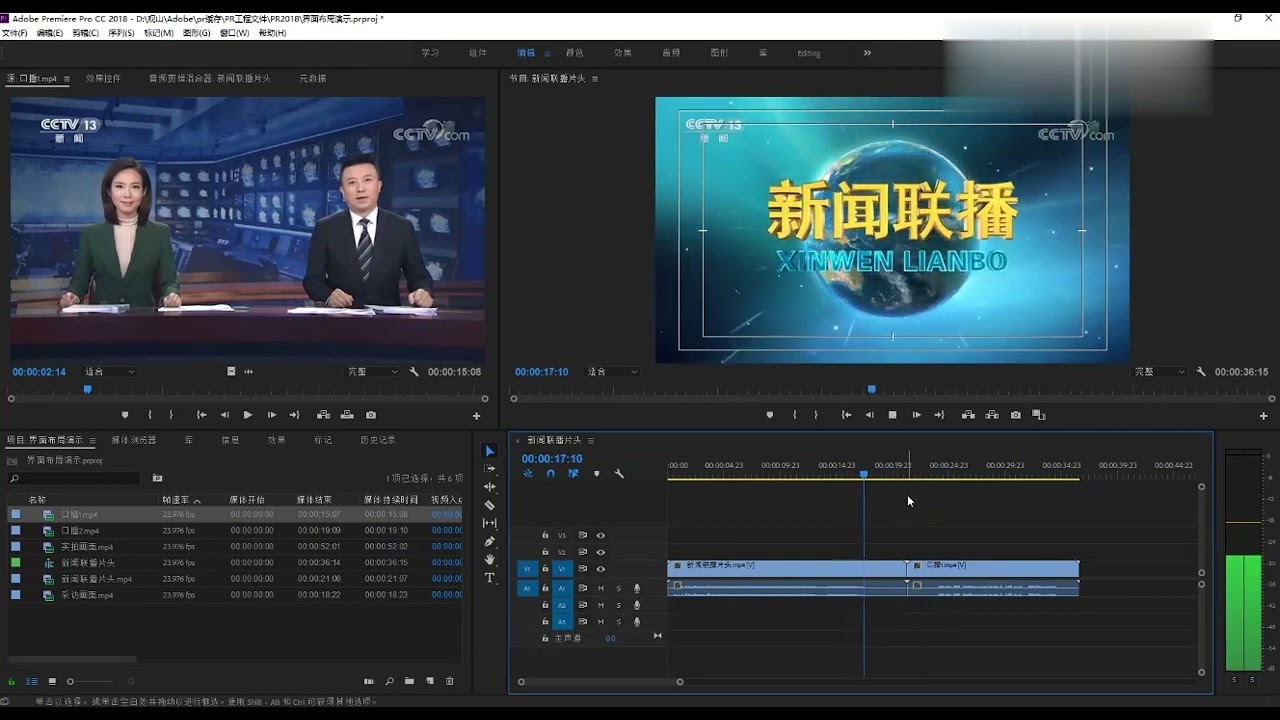Step forward one frame in Program monitor
Image resolution: width=1280 pixels, height=720 pixels.
pyautogui.click(x=916, y=415)
